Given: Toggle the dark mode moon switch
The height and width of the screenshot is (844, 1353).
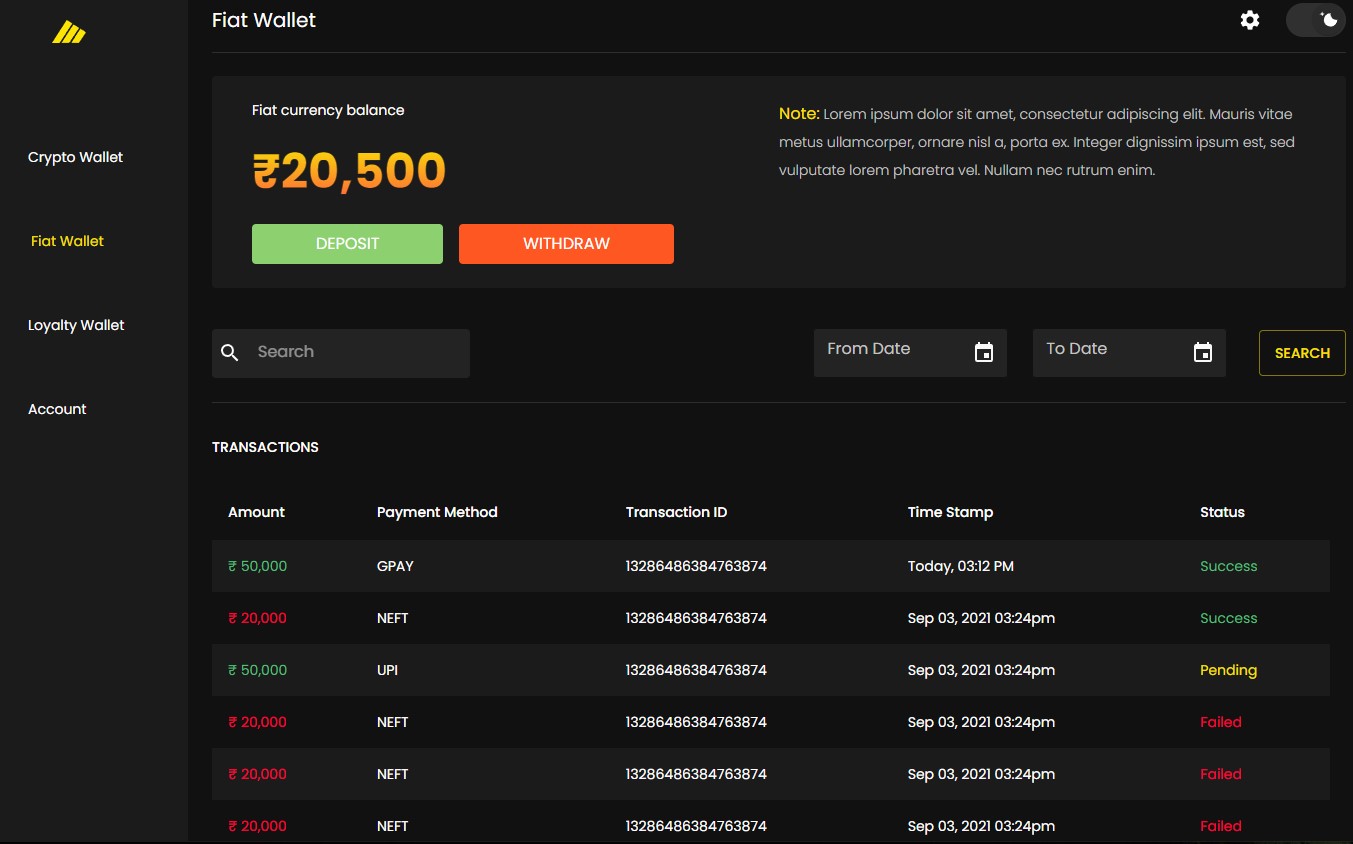Looking at the screenshot, I should (x=1315, y=20).
